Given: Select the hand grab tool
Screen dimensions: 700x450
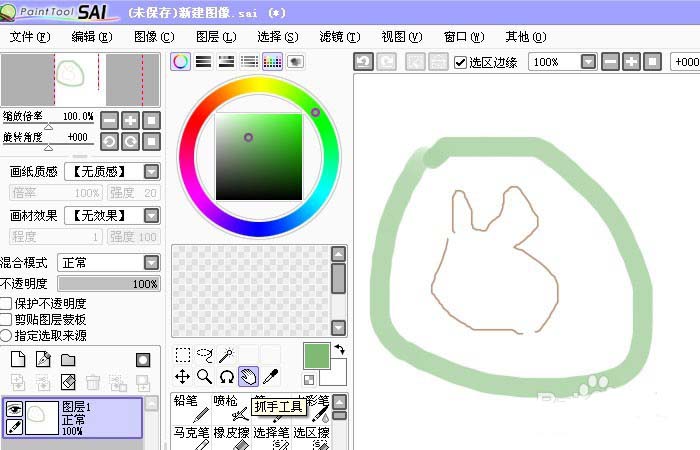Looking at the screenshot, I should pyautogui.click(x=248, y=377).
